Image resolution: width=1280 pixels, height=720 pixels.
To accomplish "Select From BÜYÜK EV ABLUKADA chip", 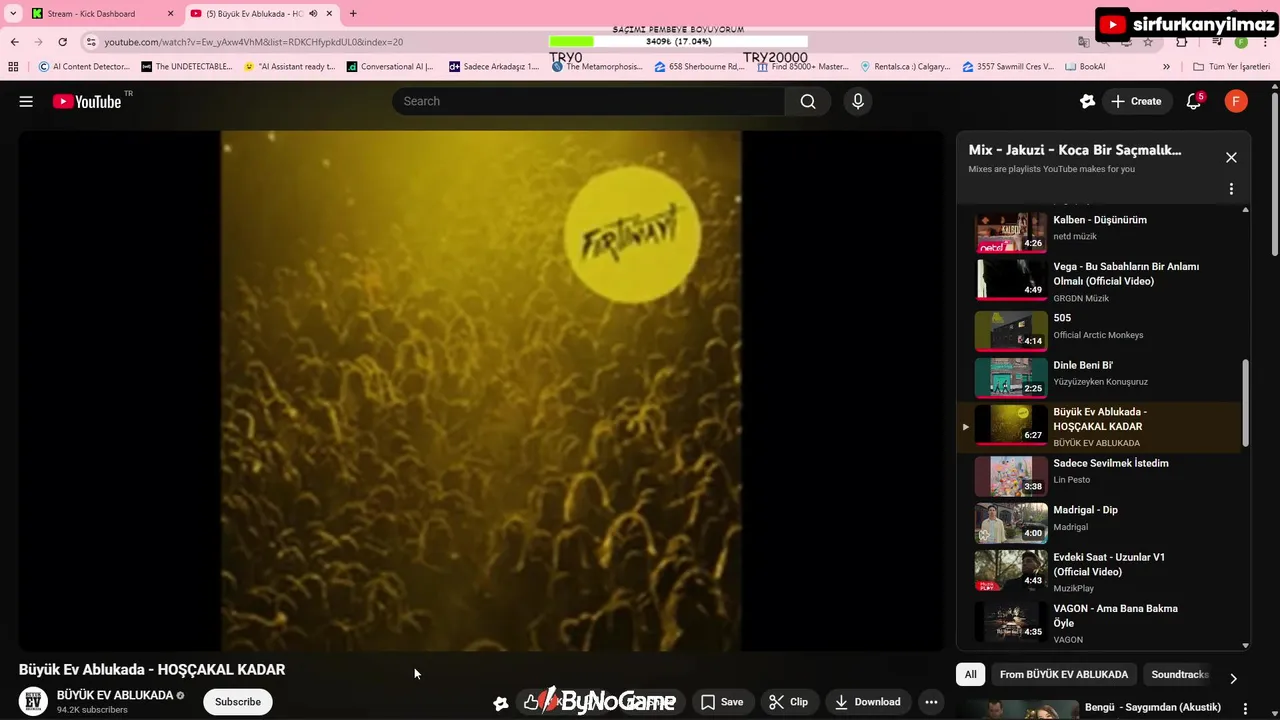I will (1064, 675).
